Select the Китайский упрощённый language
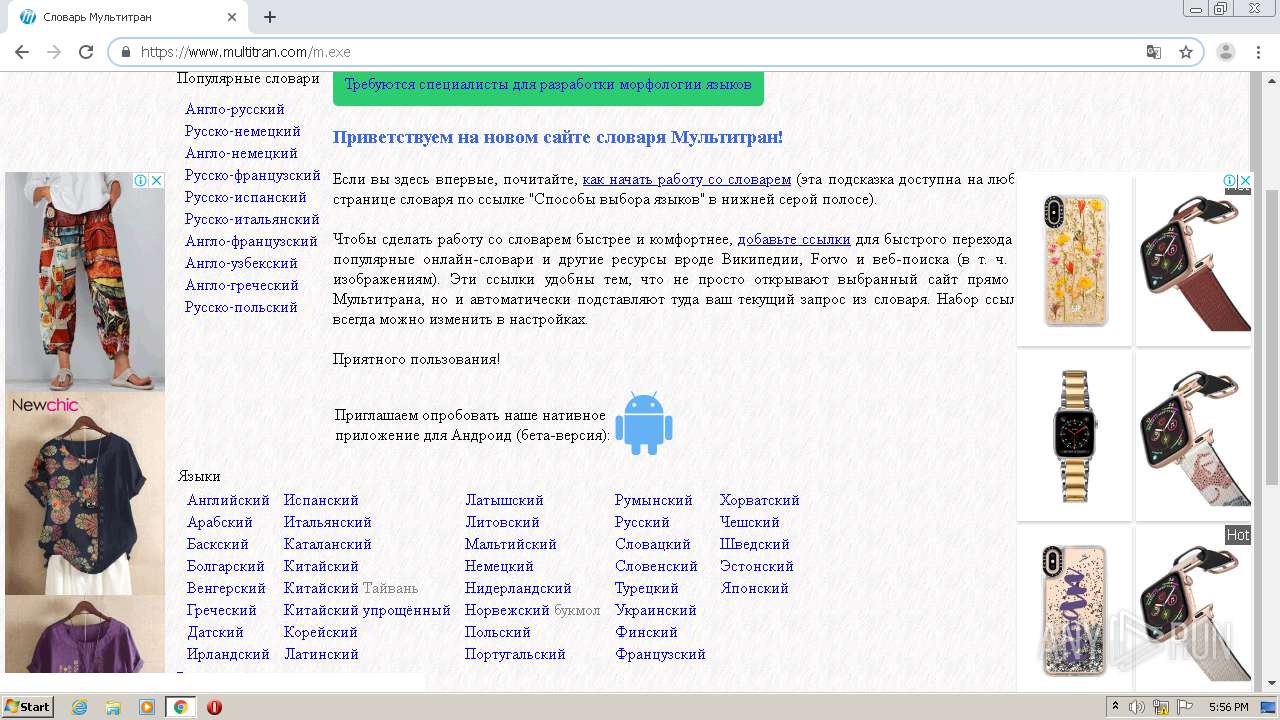 coord(367,610)
